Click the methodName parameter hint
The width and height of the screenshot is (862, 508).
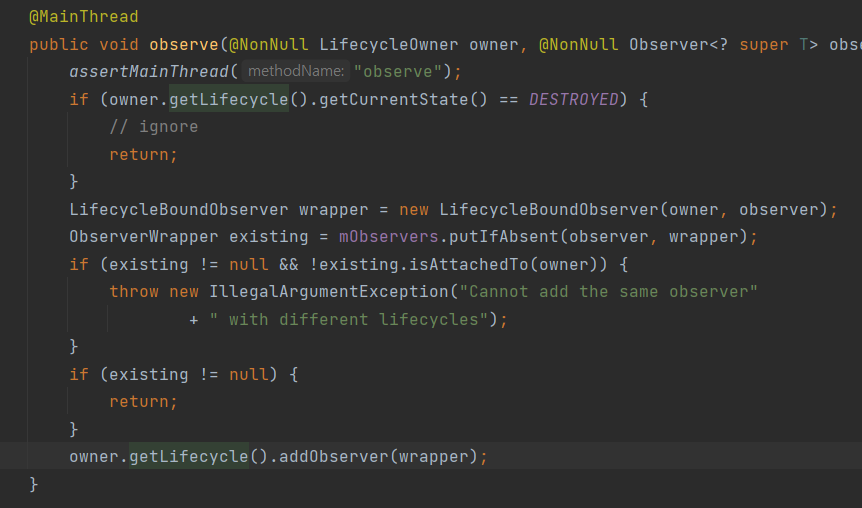point(296,71)
